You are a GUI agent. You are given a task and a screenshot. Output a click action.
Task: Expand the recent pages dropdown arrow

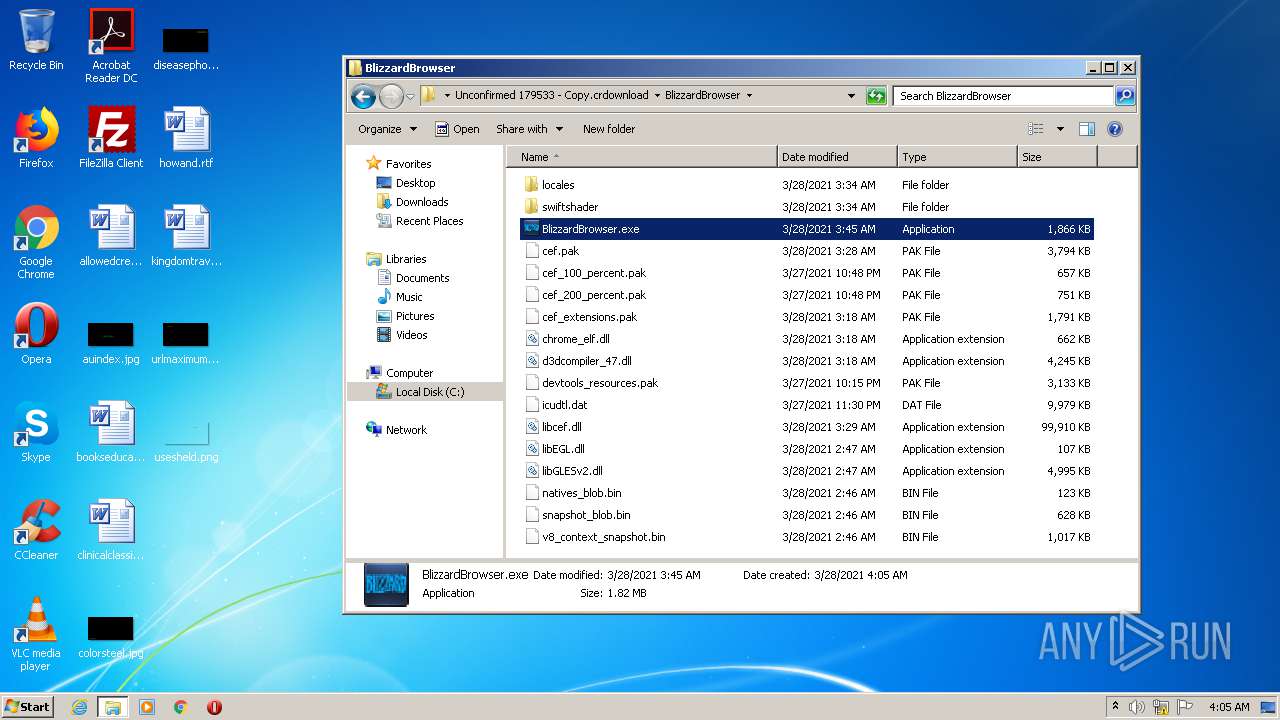pos(410,97)
